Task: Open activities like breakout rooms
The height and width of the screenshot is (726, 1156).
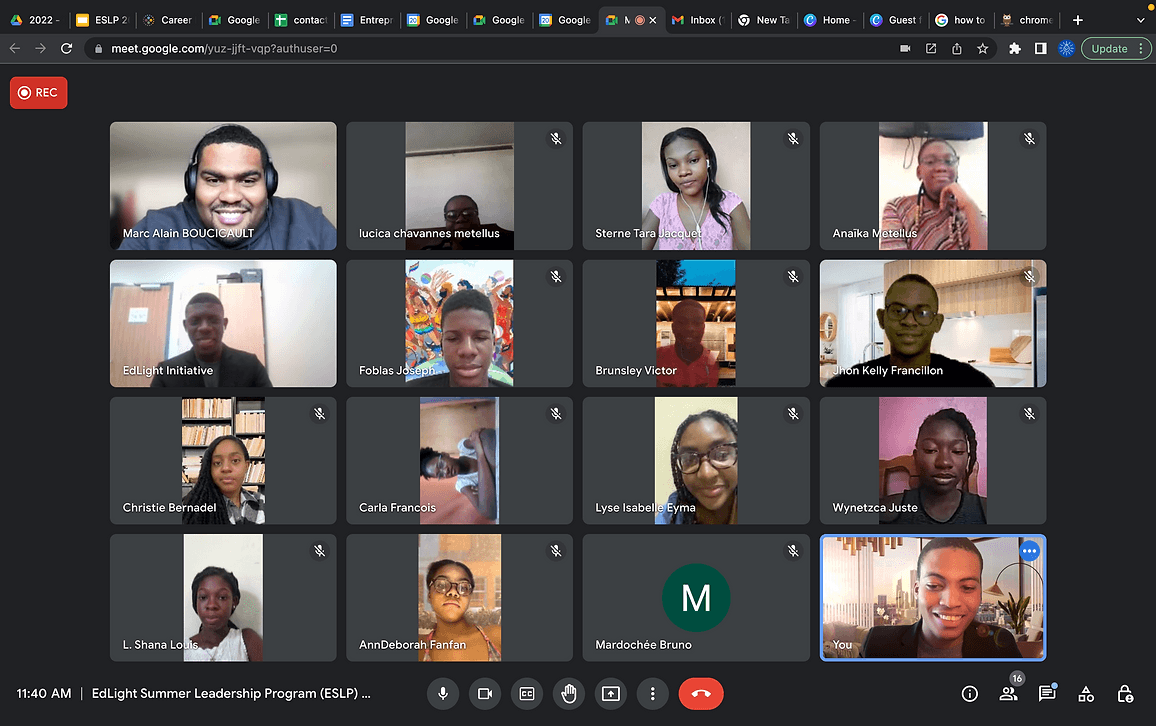Action: pyautogui.click(x=1085, y=693)
